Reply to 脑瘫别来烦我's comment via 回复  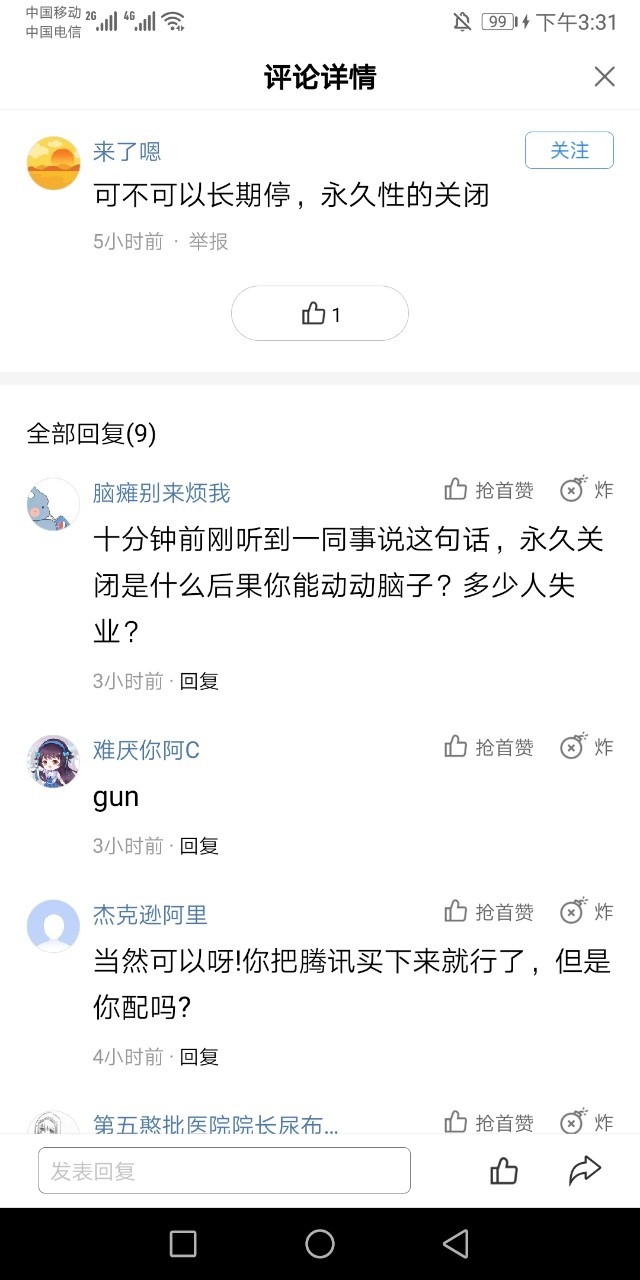click(199, 681)
